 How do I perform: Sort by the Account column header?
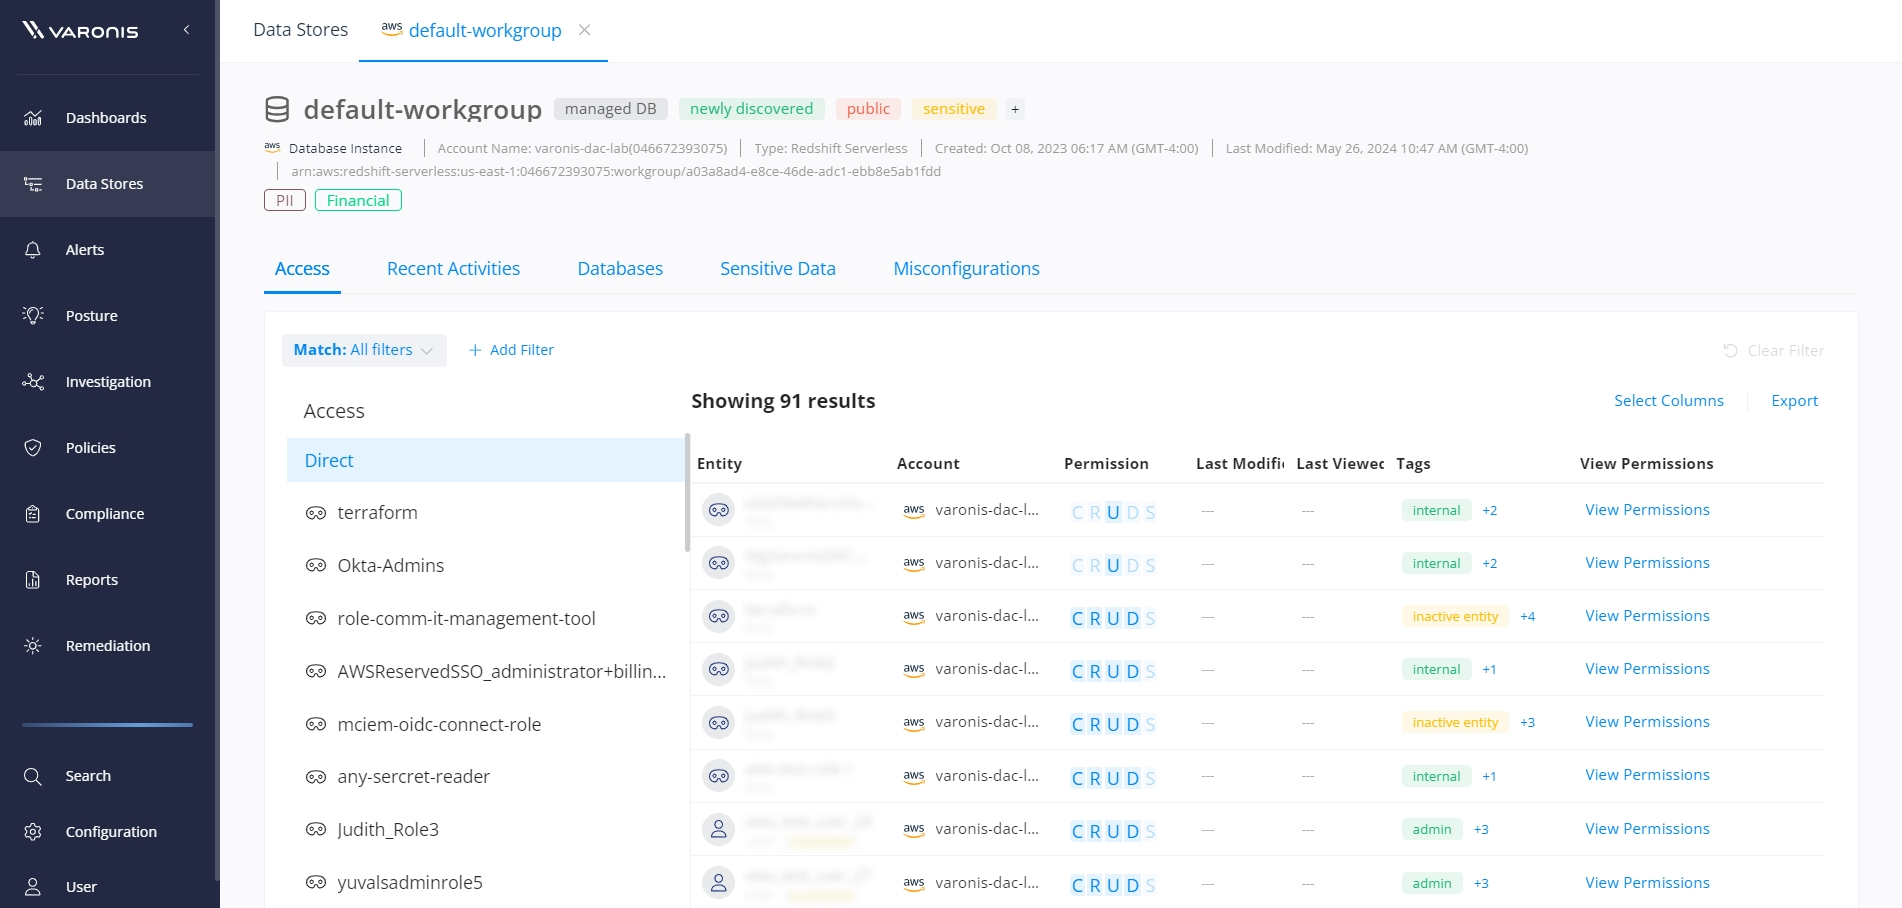(928, 464)
